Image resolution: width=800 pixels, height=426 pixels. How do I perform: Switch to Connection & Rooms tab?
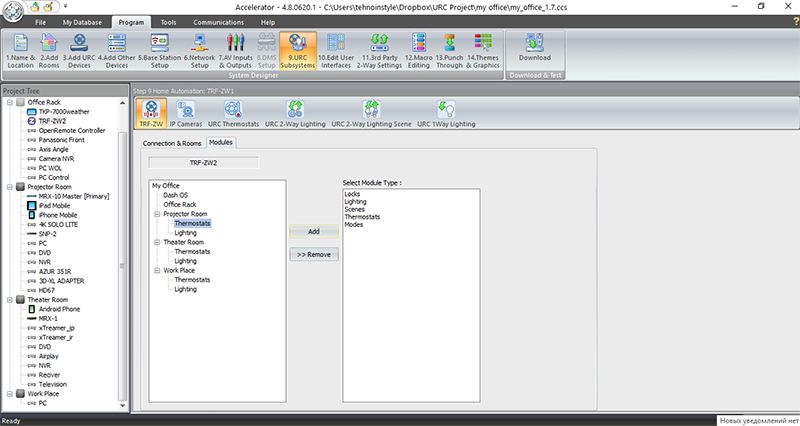(x=173, y=143)
